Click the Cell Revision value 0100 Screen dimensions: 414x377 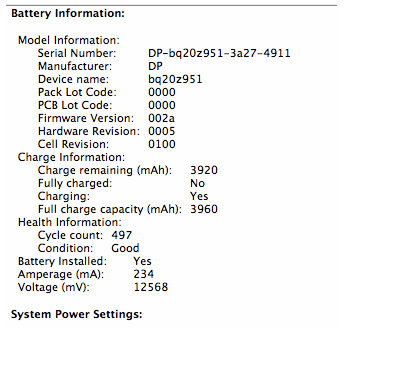pos(162,144)
